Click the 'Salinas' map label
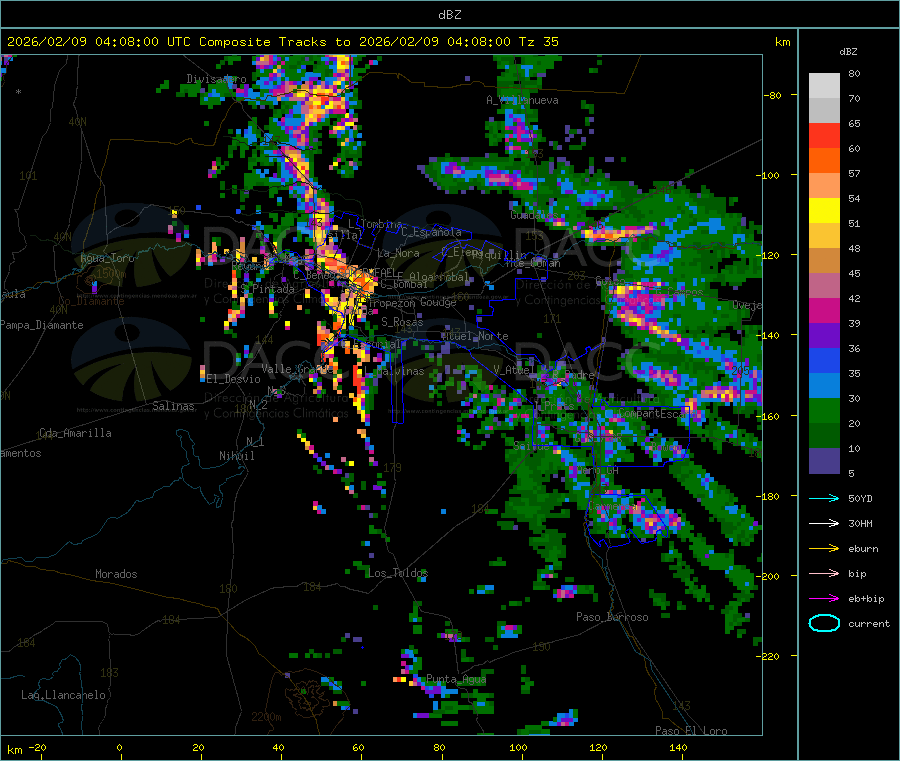 coord(173,406)
